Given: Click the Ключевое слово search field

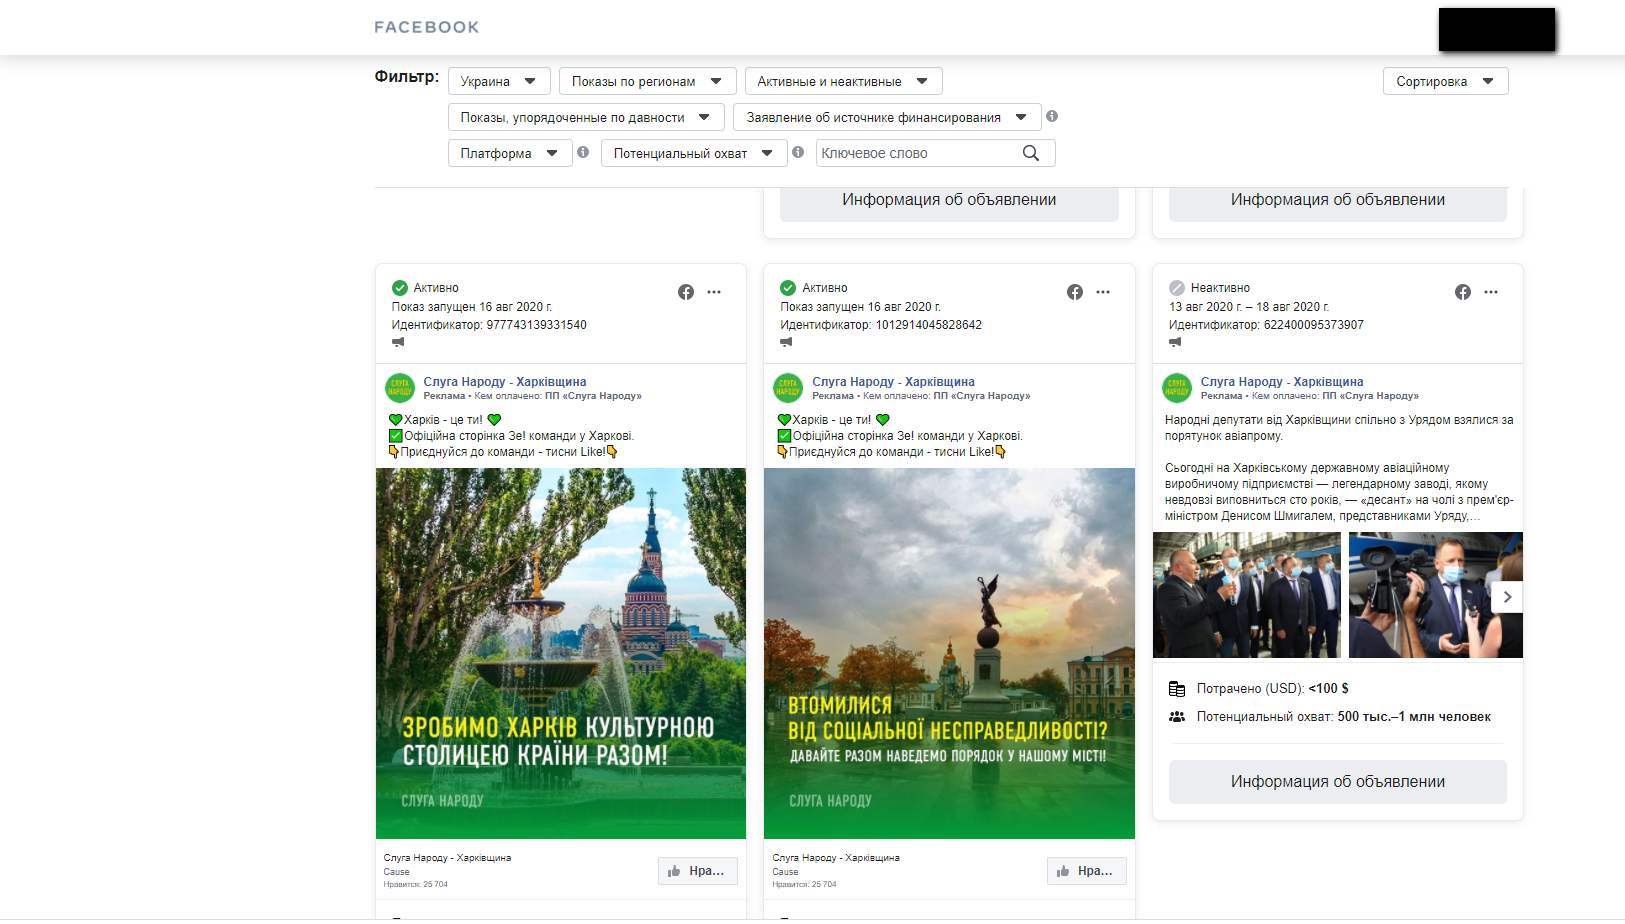Looking at the screenshot, I should 915,153.
